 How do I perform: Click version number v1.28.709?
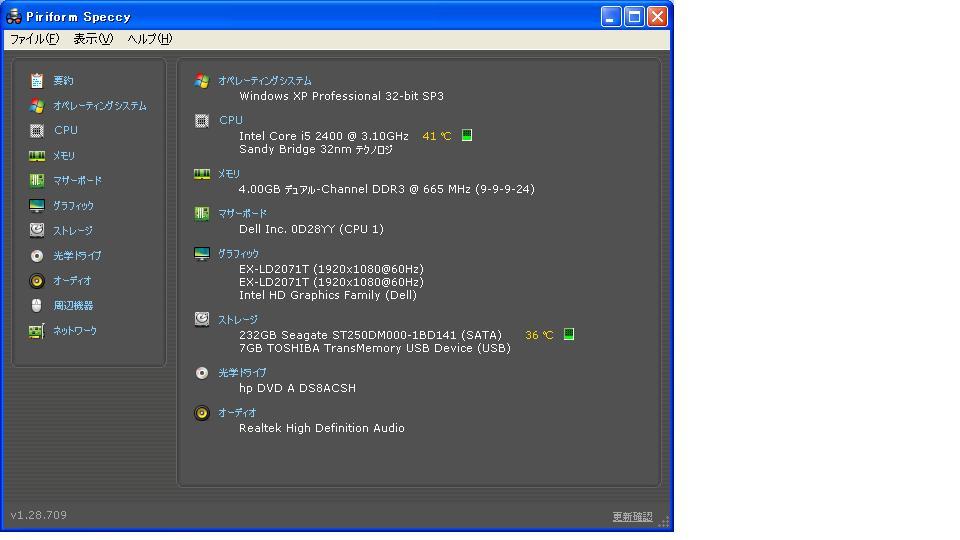click(x=39, y=515)
